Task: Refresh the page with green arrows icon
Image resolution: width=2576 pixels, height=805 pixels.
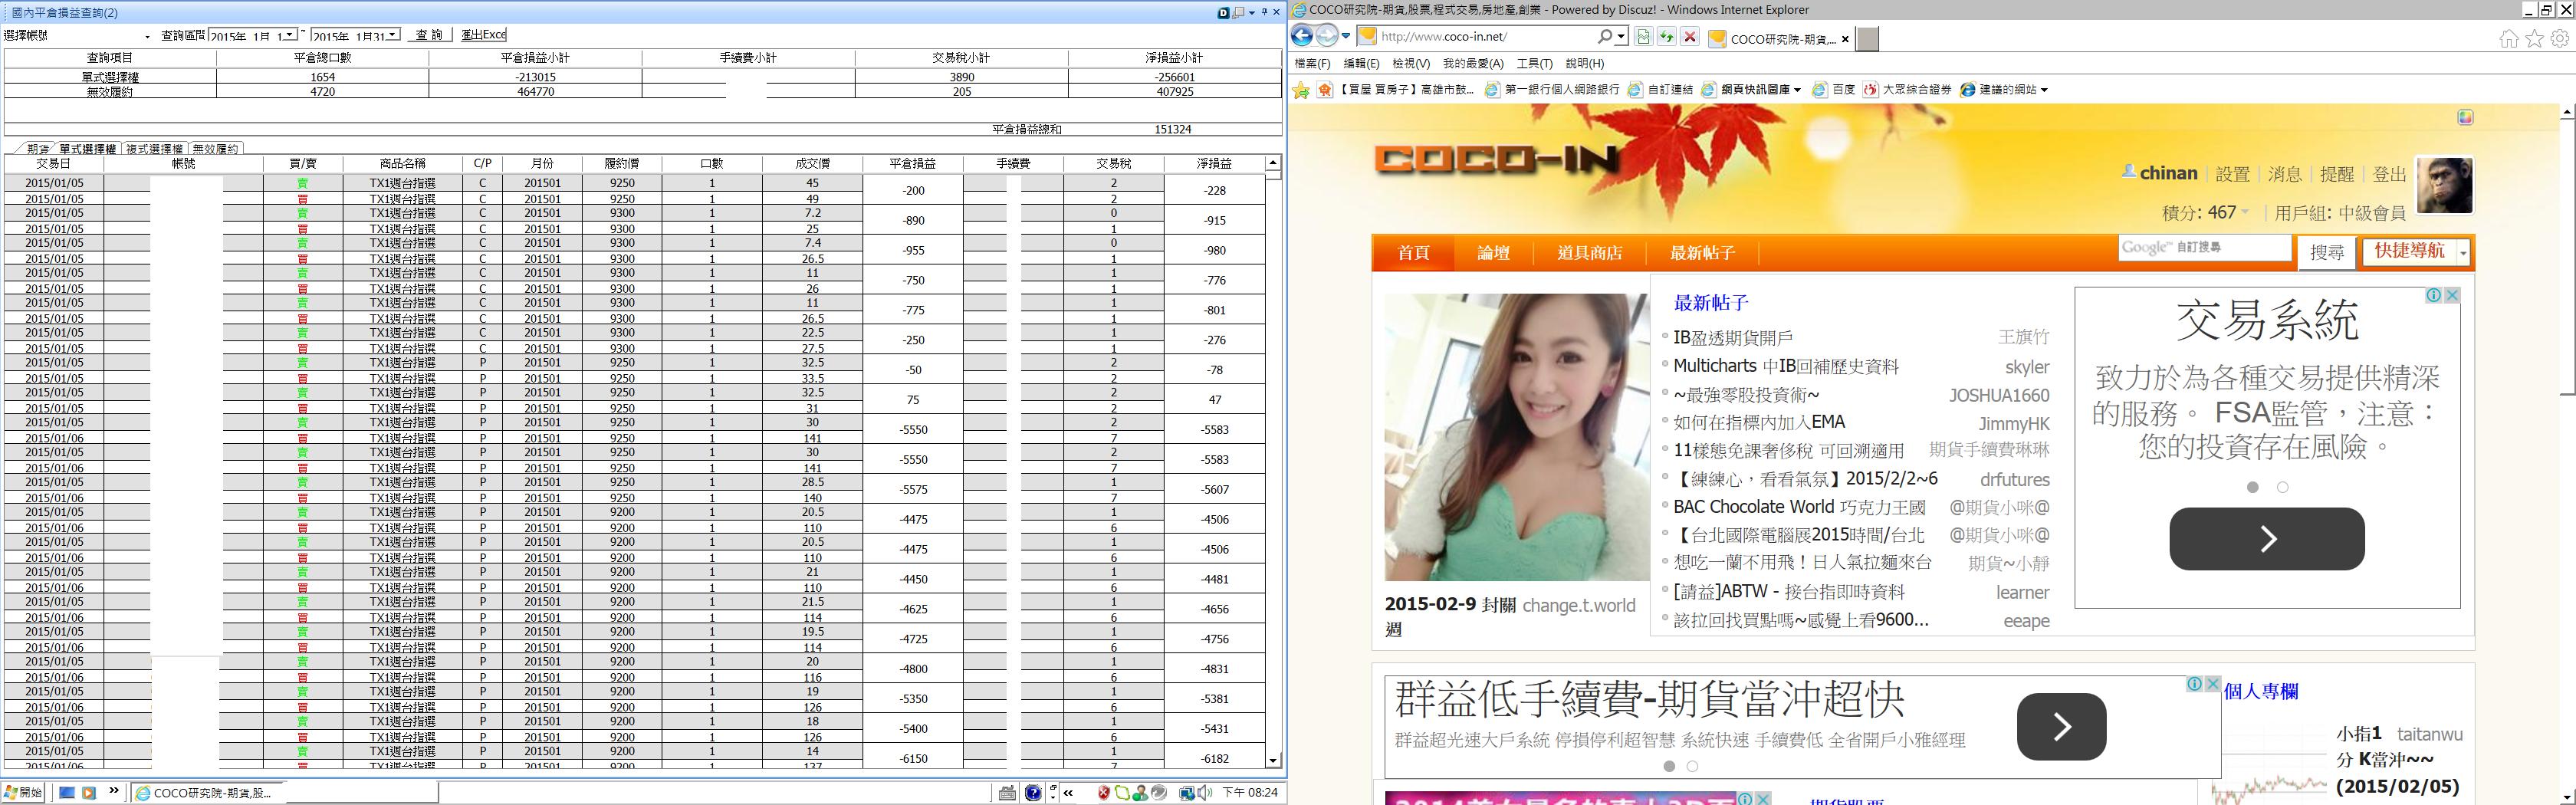Action: coord(1666,37)
